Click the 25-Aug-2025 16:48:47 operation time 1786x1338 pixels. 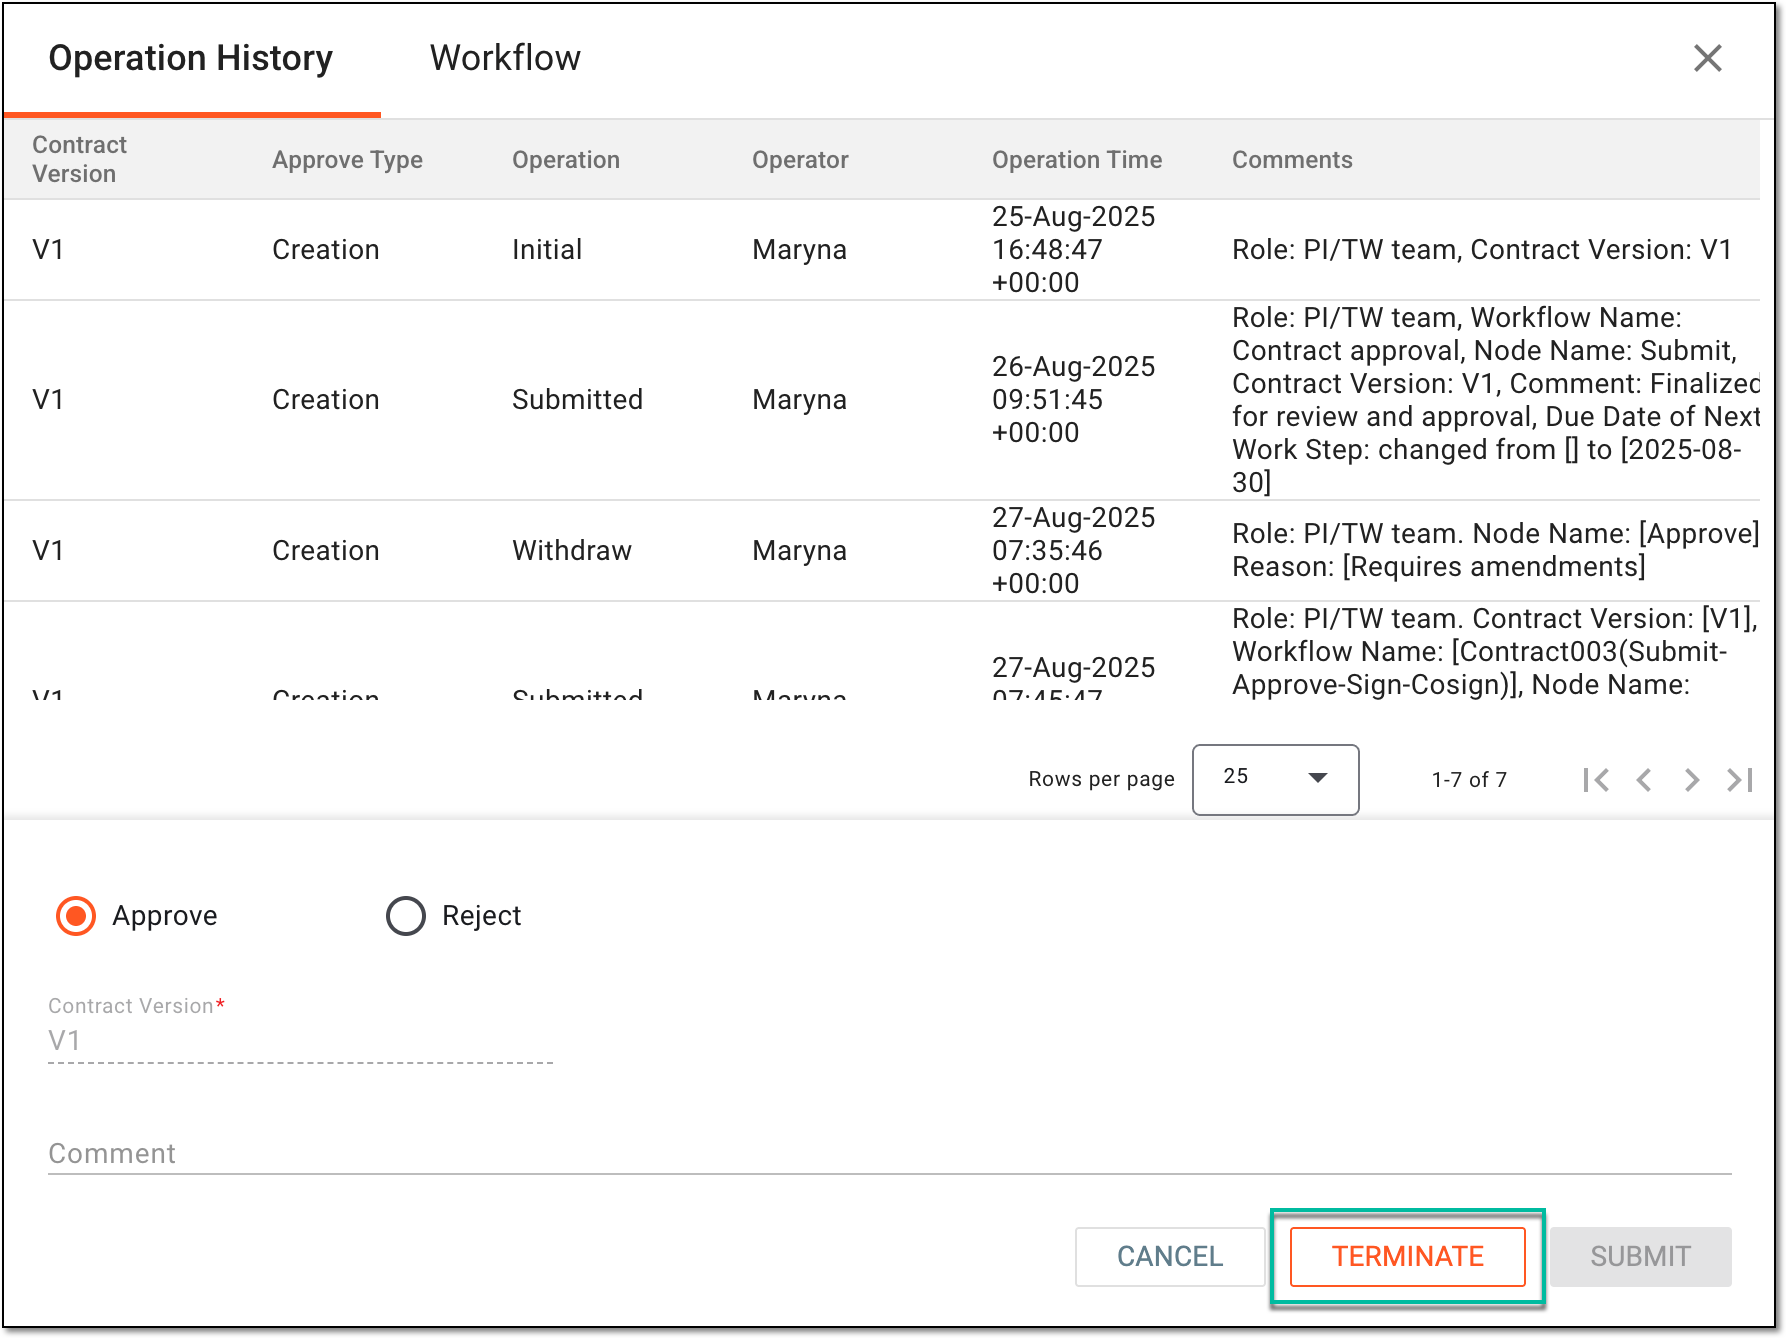(1073, 249)
